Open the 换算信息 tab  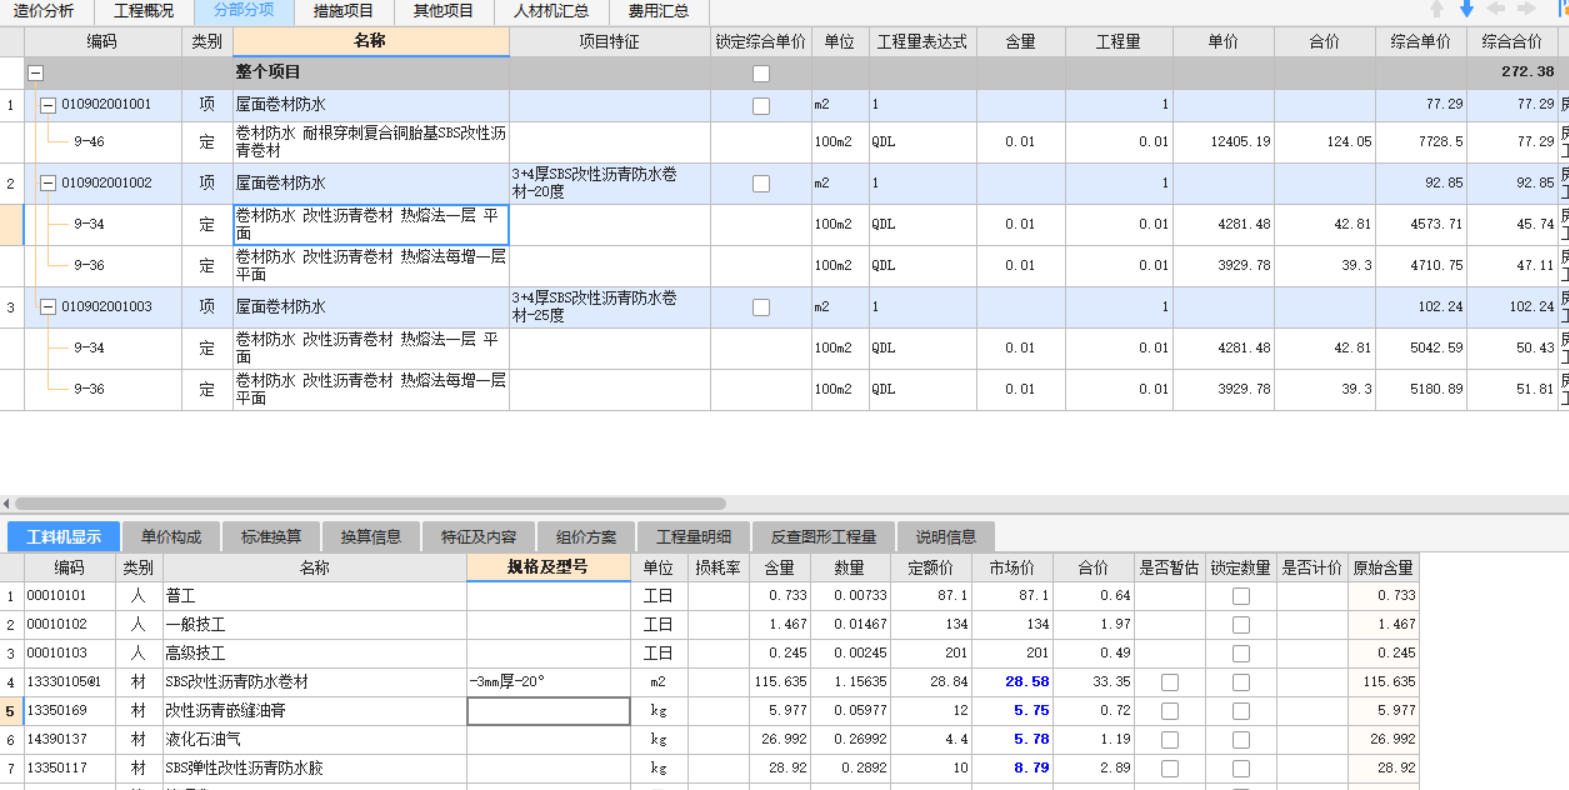[371, 537]
